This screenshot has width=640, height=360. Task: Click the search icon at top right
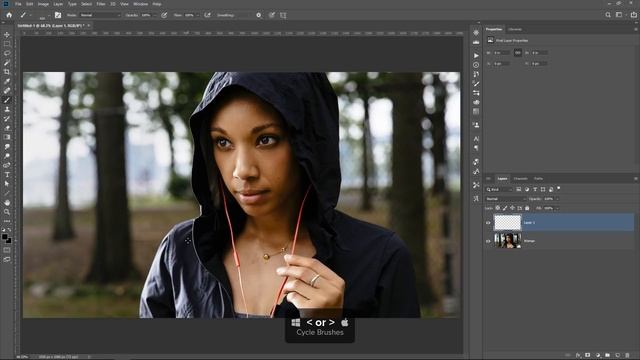608,15
